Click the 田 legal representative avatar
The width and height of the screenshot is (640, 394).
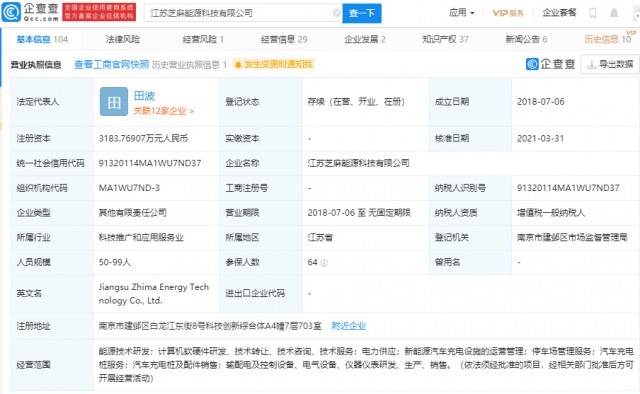pos(114,102)
